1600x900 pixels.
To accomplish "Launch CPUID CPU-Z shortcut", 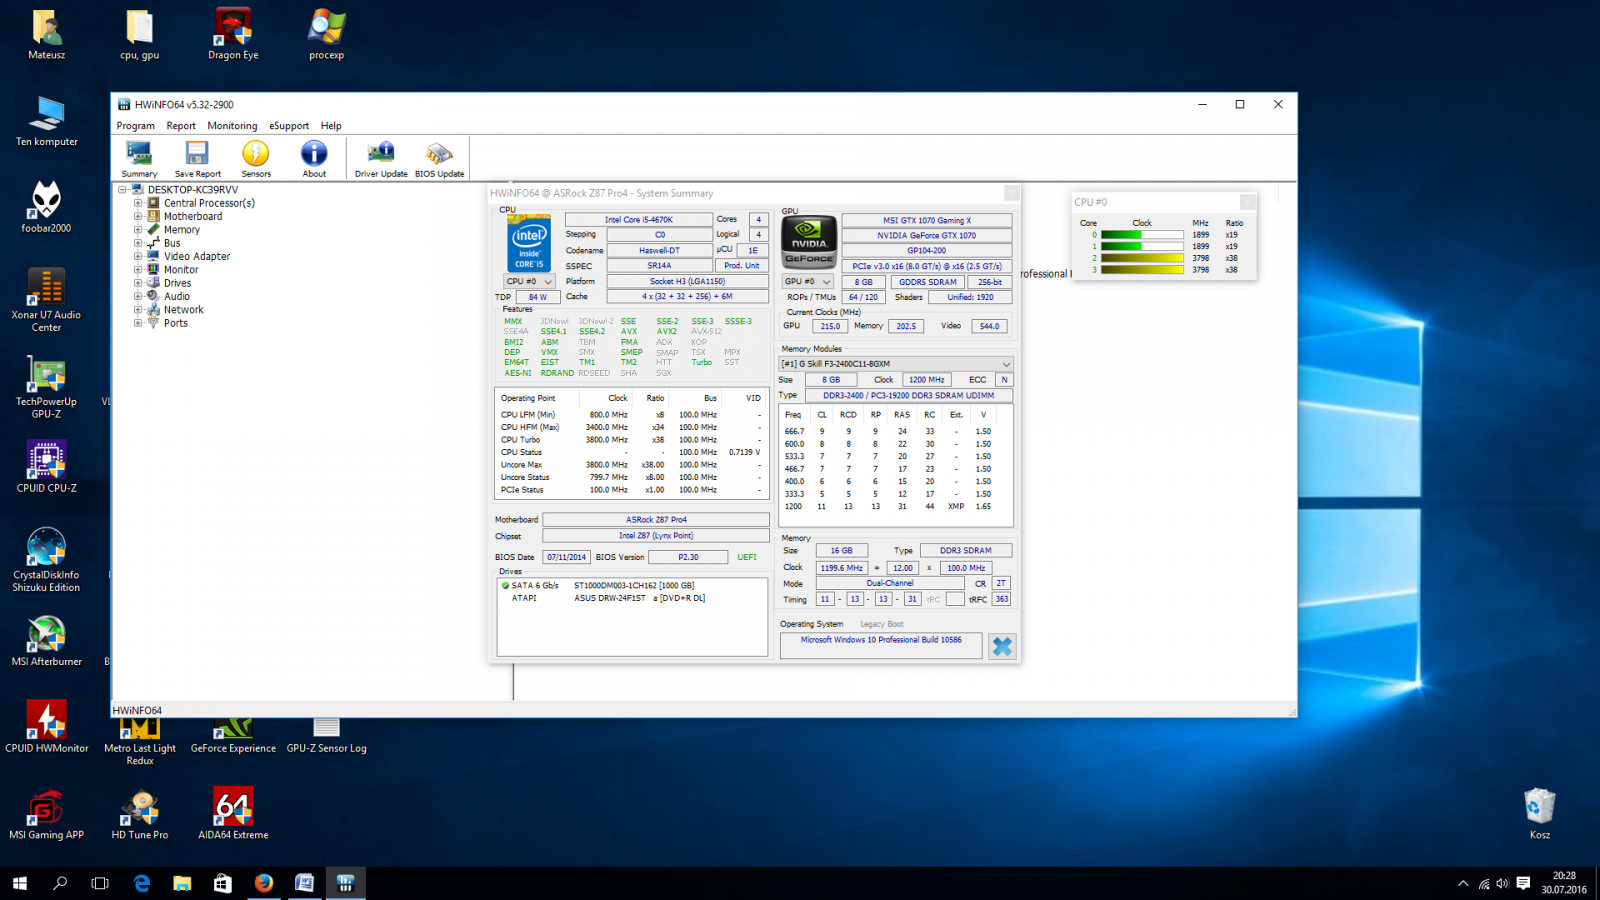I will (x=46, y=467).
